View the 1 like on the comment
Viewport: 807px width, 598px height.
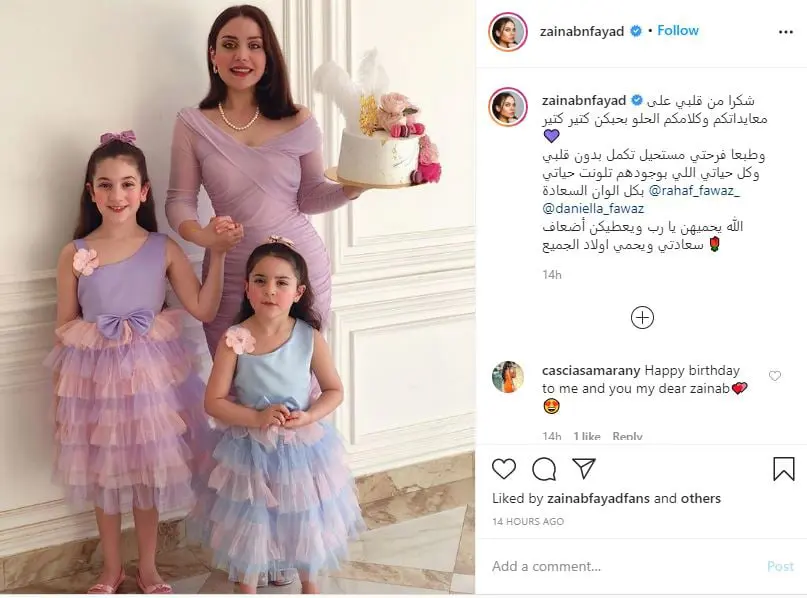587,436
